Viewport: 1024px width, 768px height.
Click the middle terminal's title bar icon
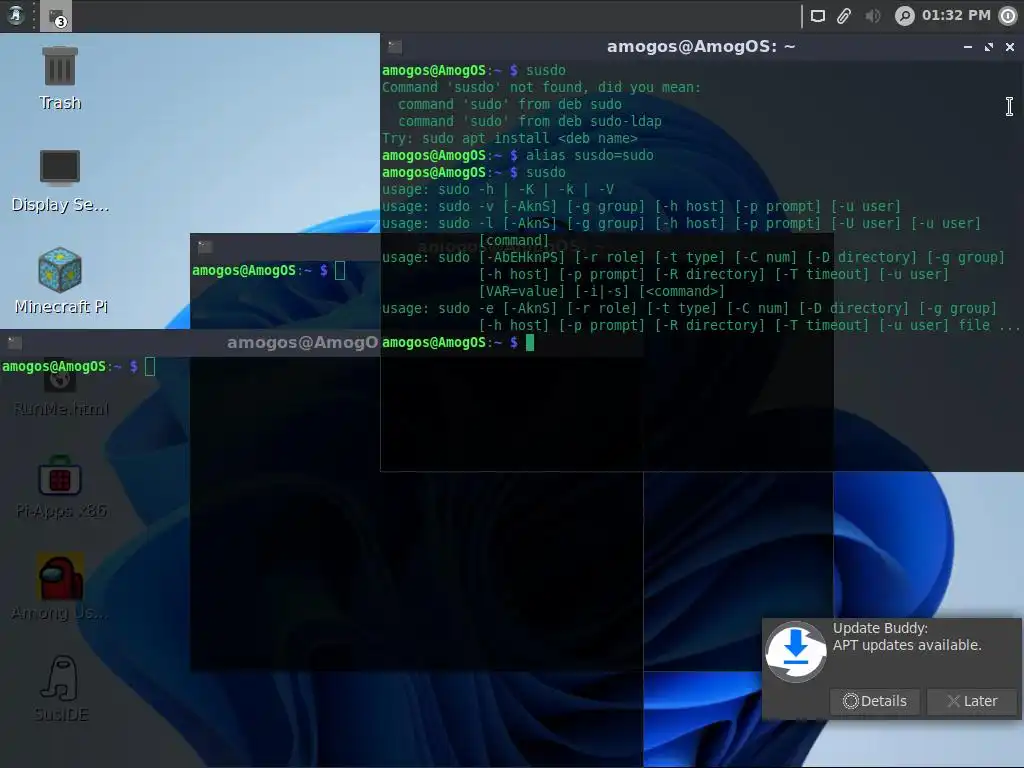[x=205, y=246]
